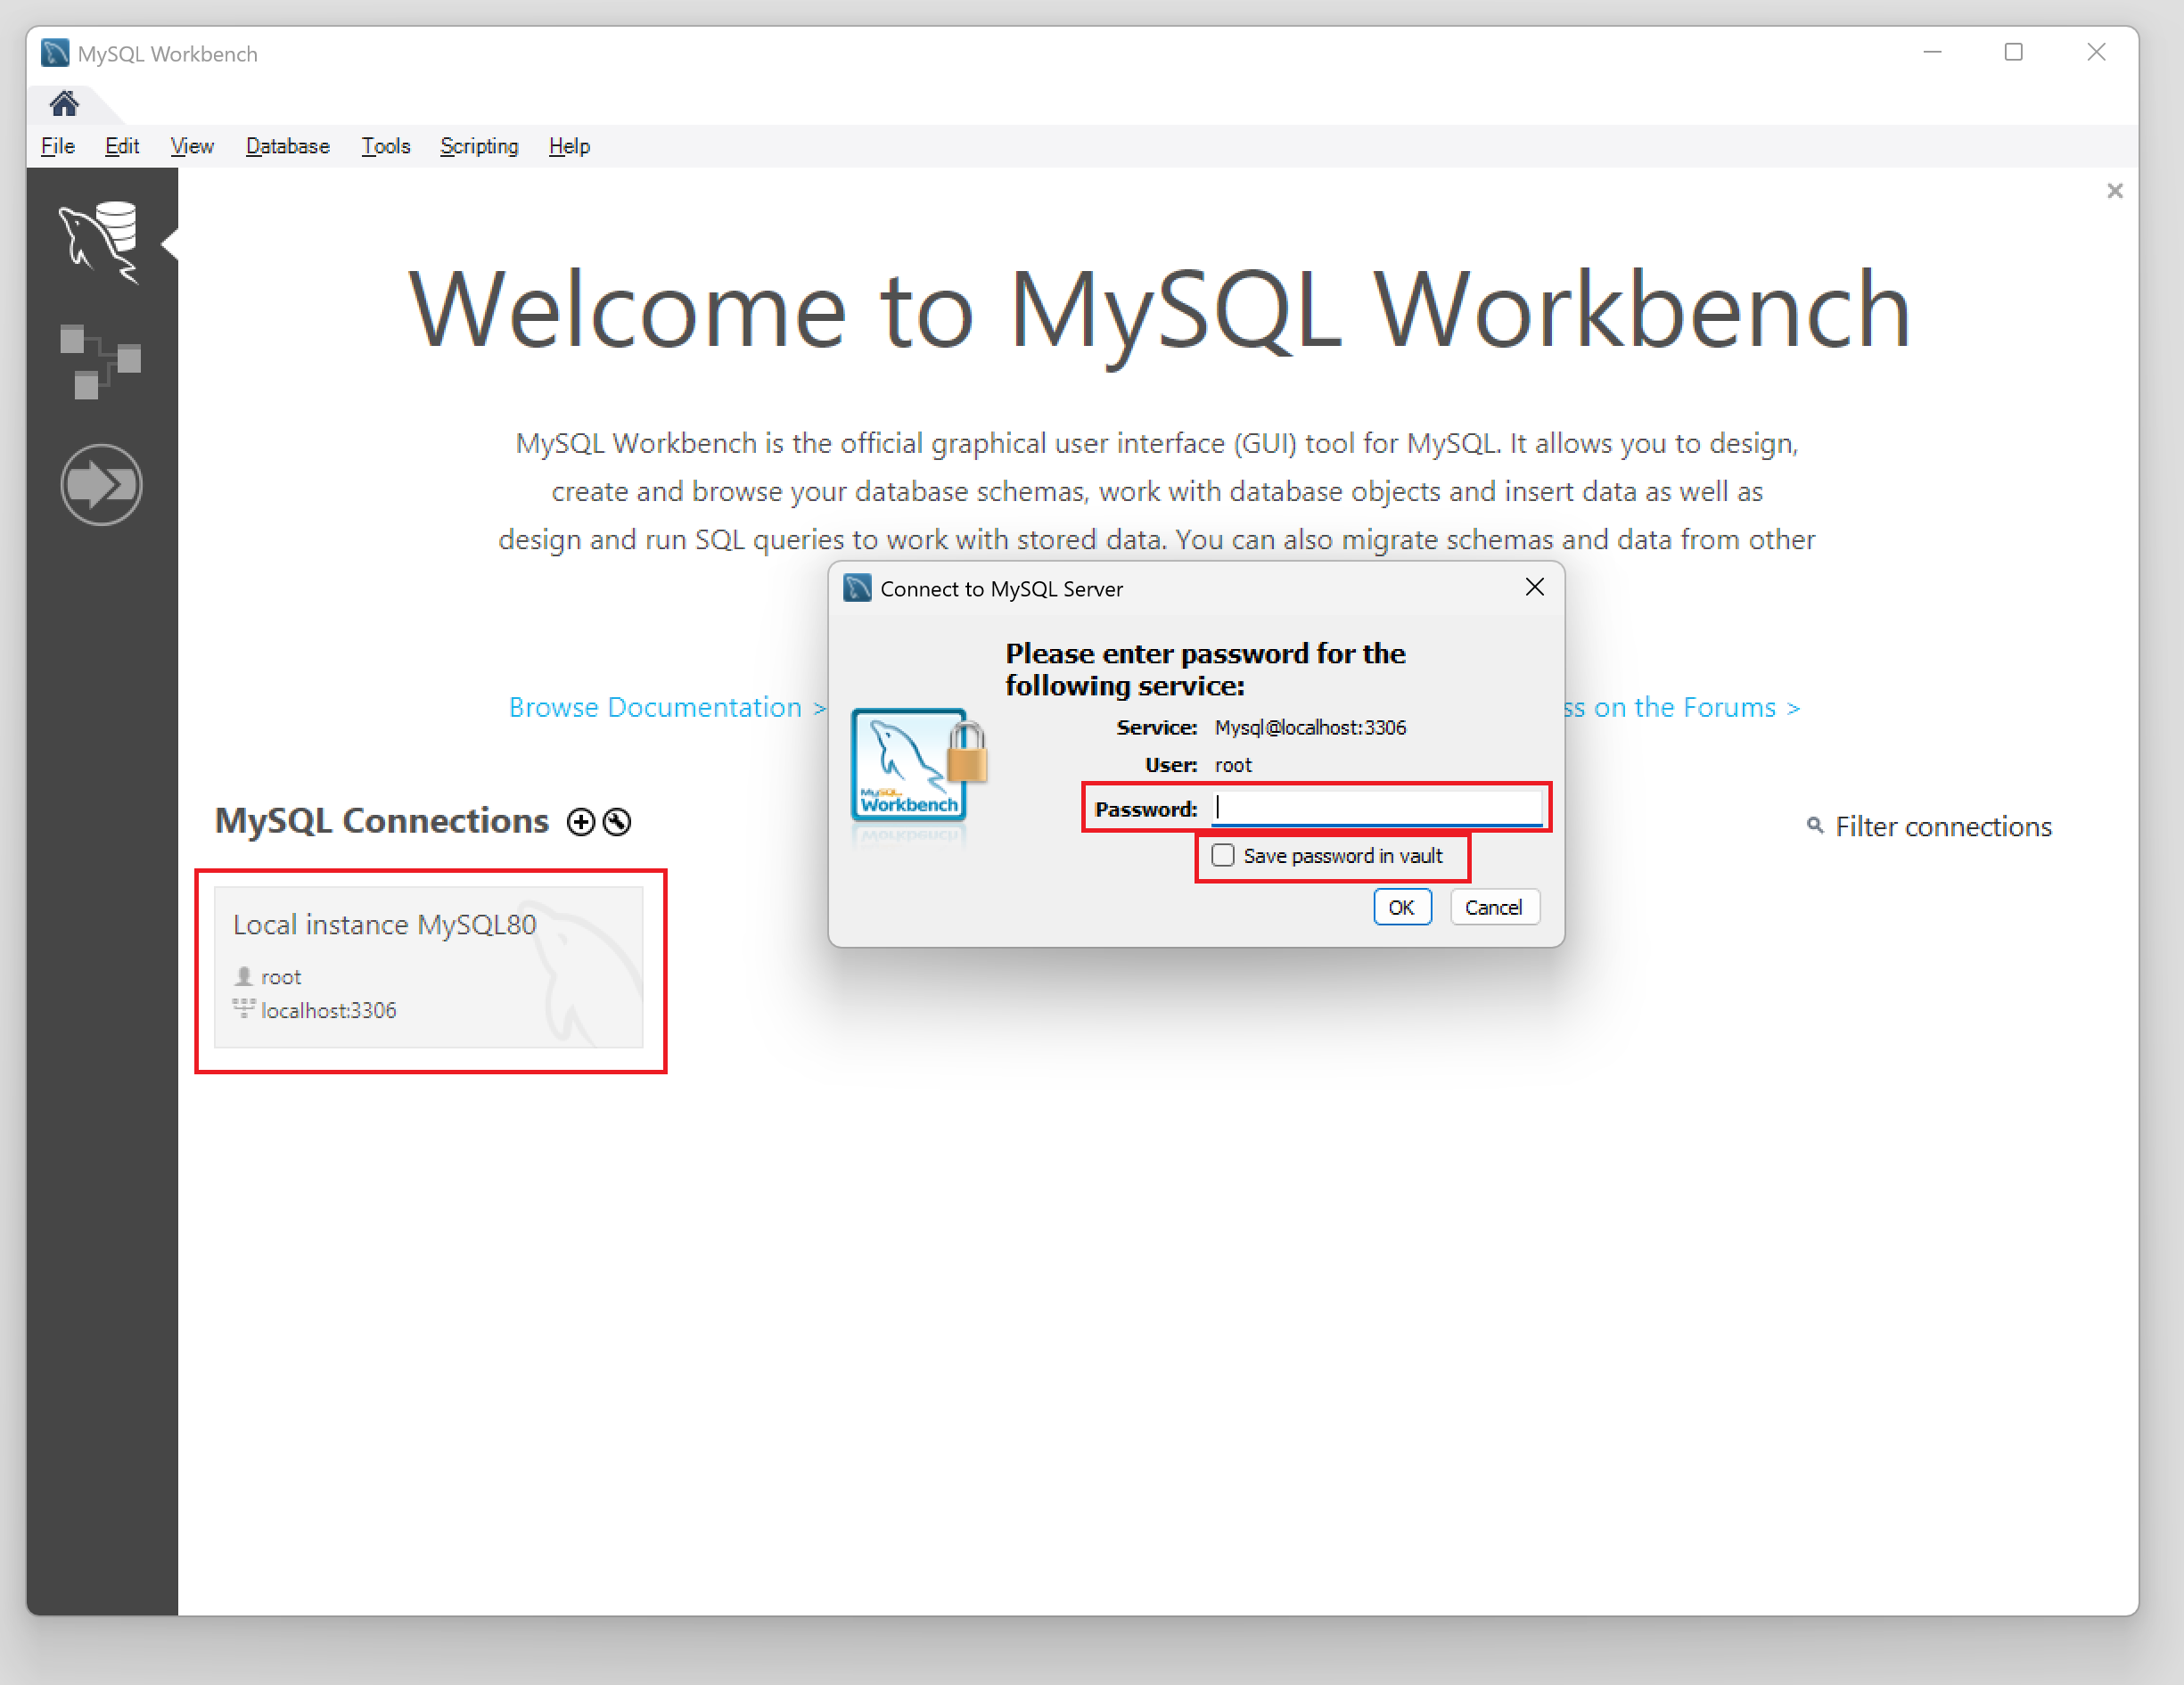Open the Migration sidebar view

[101, 485]
